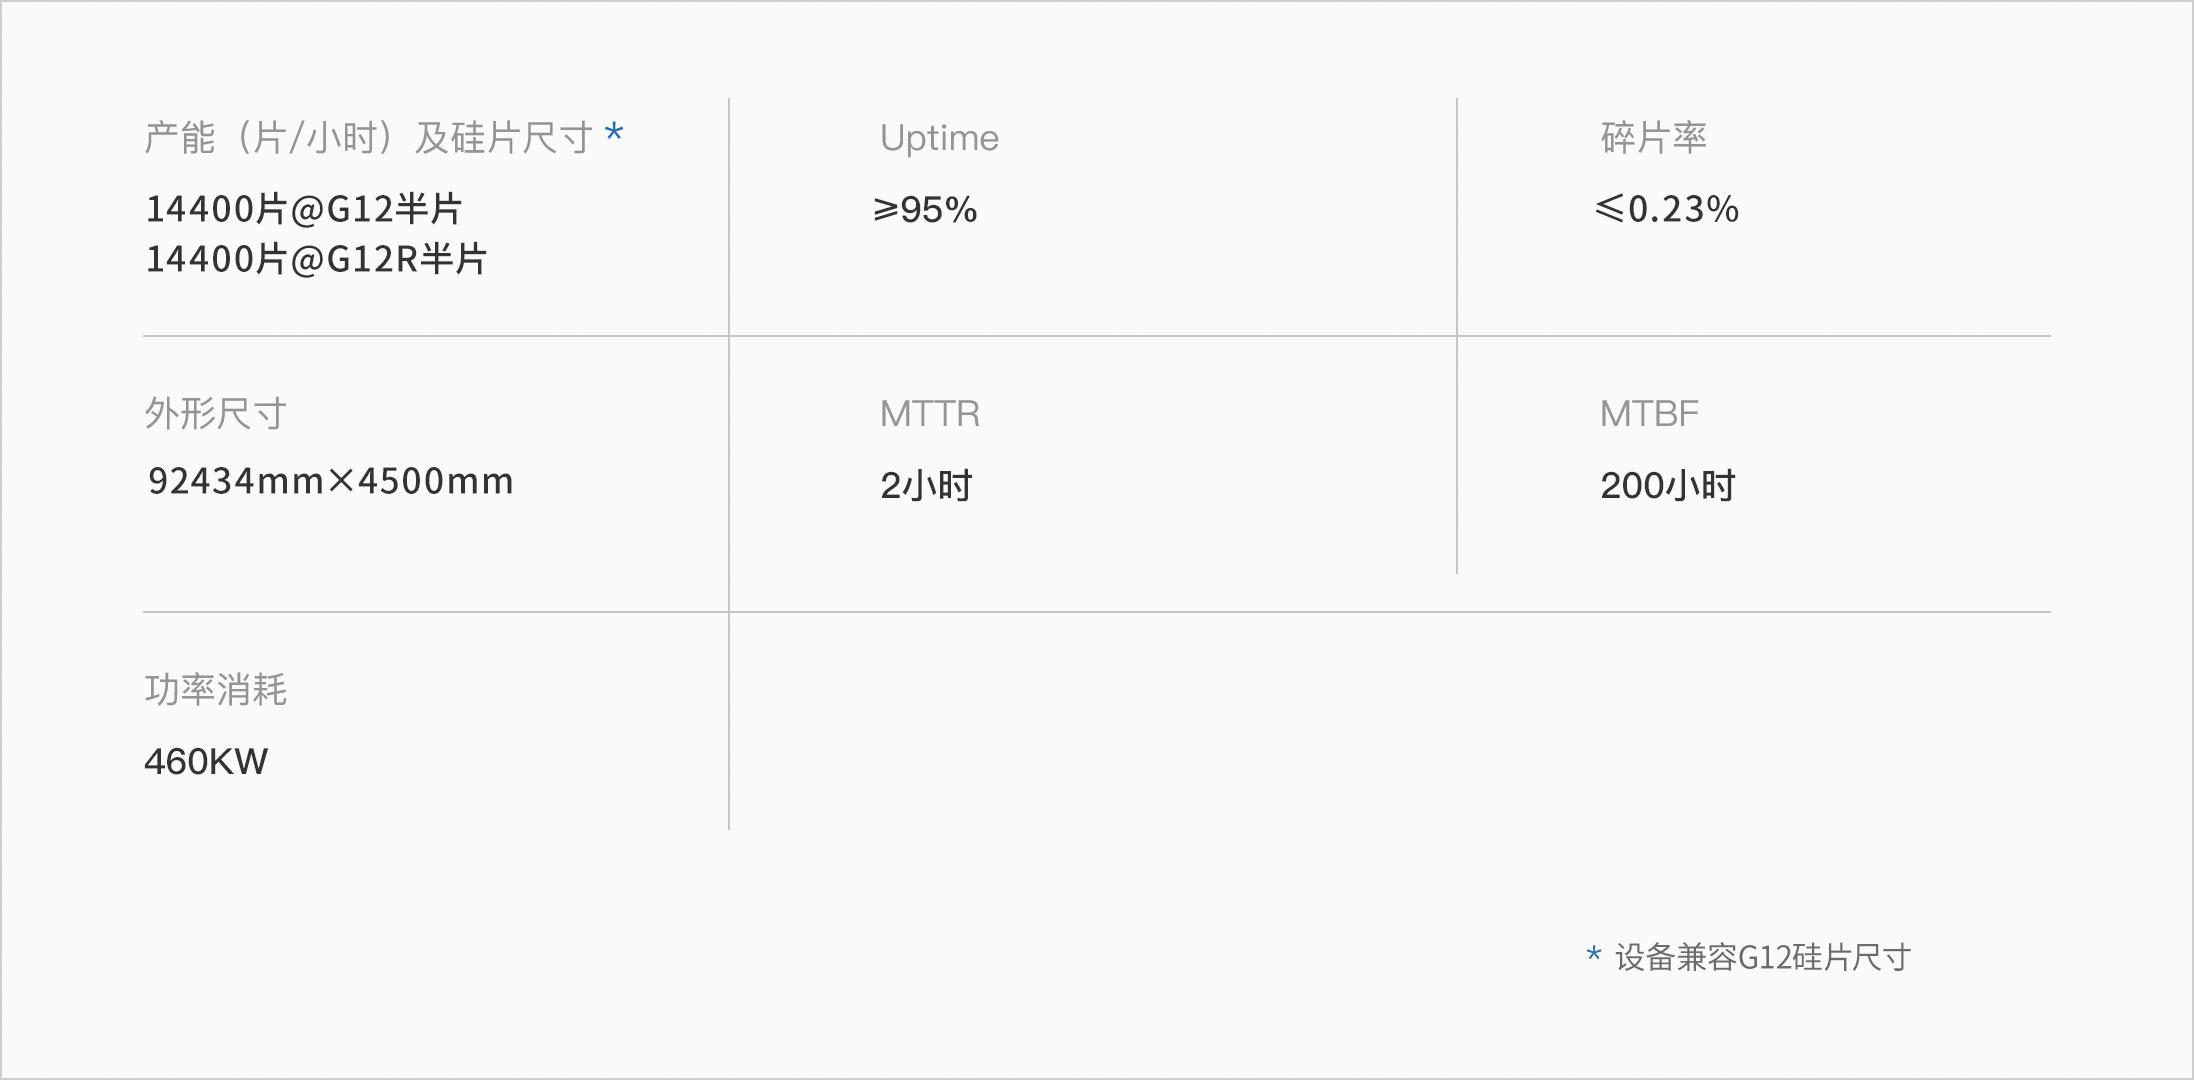Viewport: 2194px width, 1080px height.
Task: Click the × sign between the dimensions
Action: tap(342, 482)
